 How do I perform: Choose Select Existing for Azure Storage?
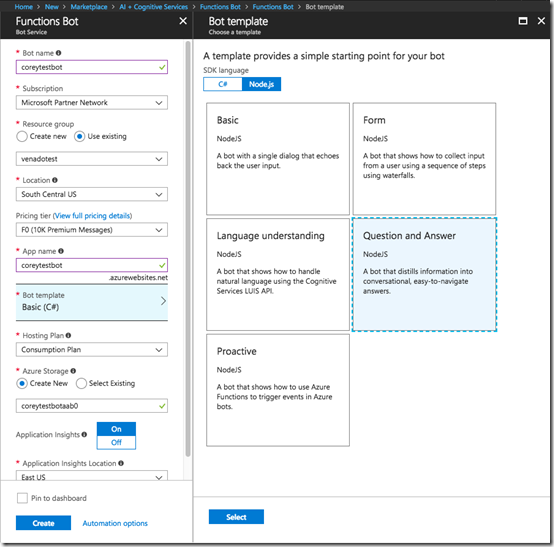click(x=81, y=383)
